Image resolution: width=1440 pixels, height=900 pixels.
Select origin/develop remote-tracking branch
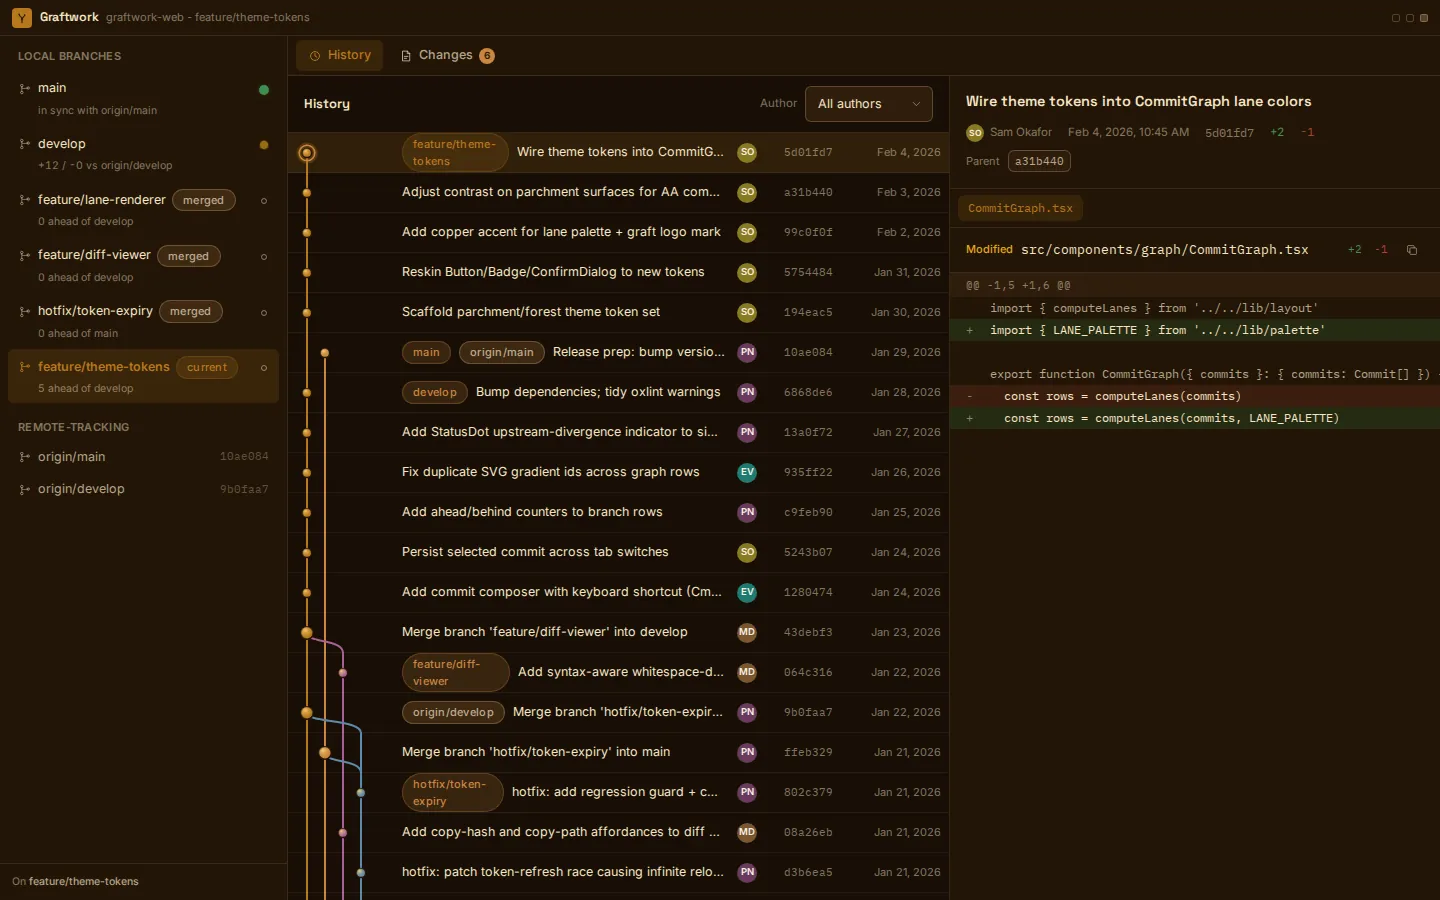[143, 489]
